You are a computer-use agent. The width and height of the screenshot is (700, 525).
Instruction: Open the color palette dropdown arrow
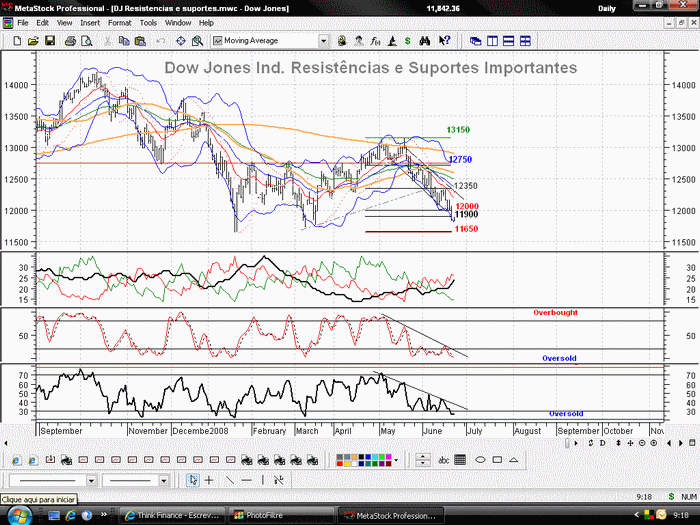click(396, 460)
